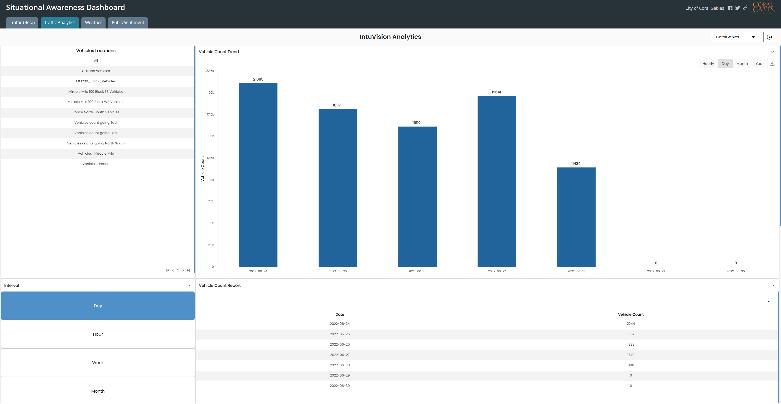781x404 pixels.
Task: Click the link share icon in the header
Action: pyautogui.click(x=745, y=8)
